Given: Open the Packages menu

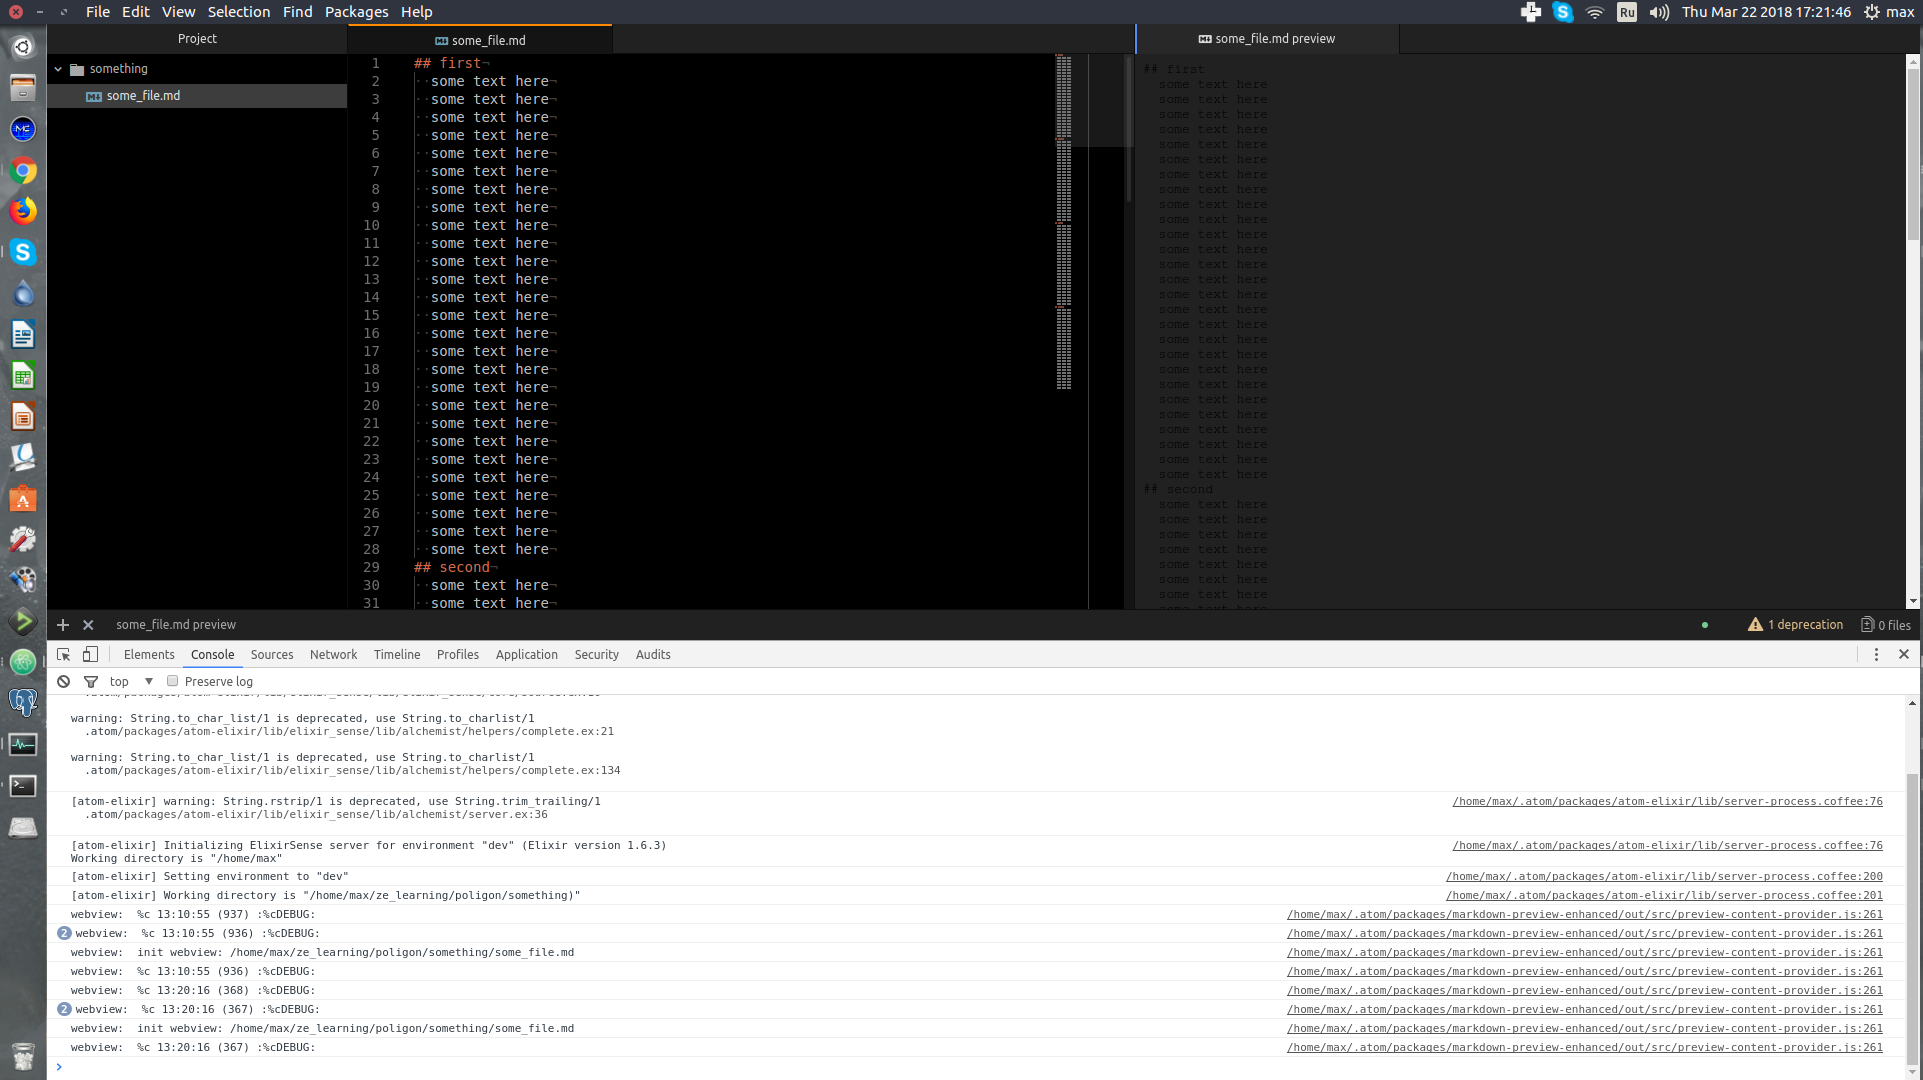Looking at the screenshot, I should click(356, 12).
